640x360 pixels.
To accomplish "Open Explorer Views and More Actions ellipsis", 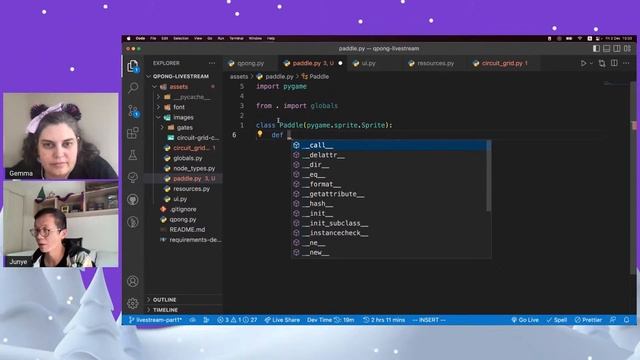I will click(211, 63).
